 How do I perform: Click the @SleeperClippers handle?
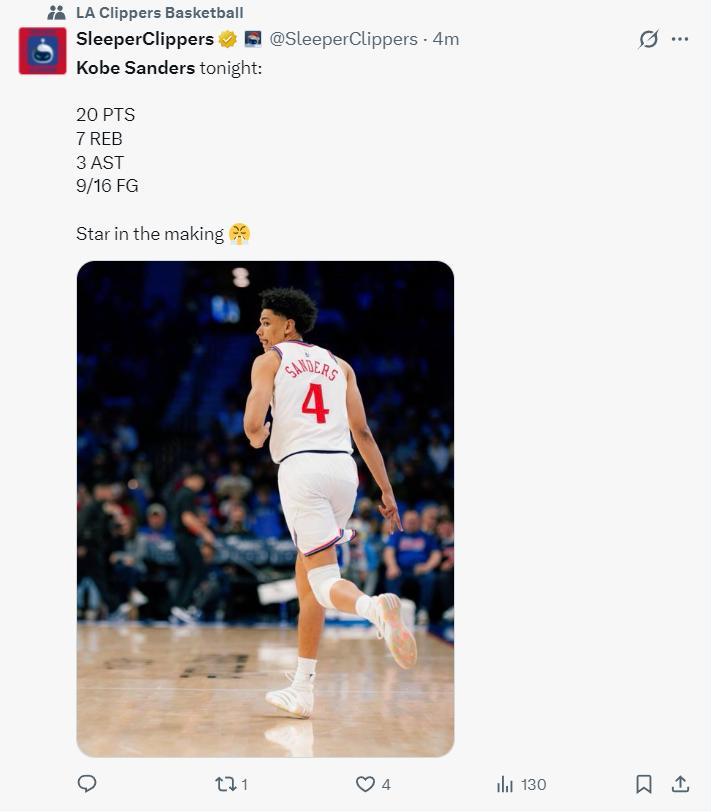343,39
